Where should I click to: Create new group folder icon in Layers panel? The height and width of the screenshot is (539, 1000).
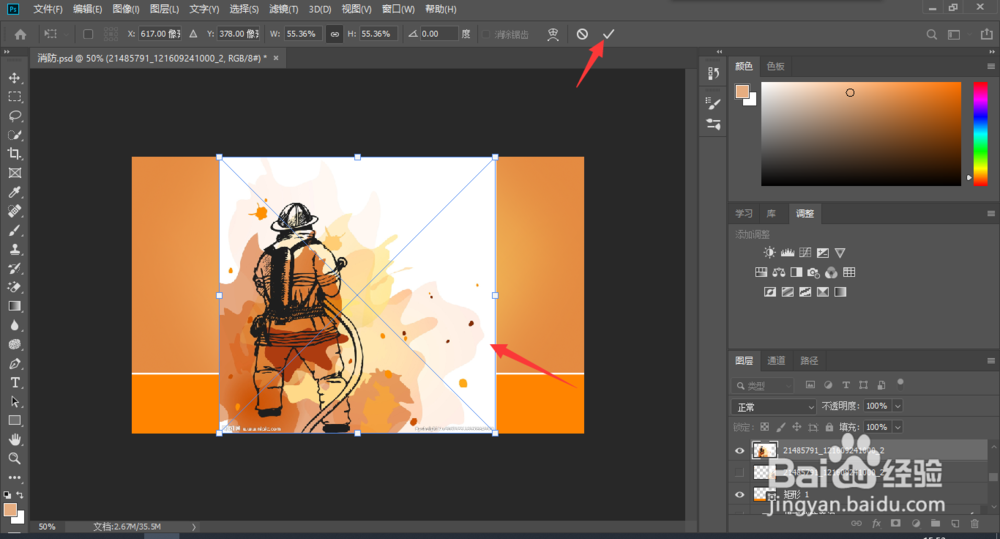tap(935, 524)
